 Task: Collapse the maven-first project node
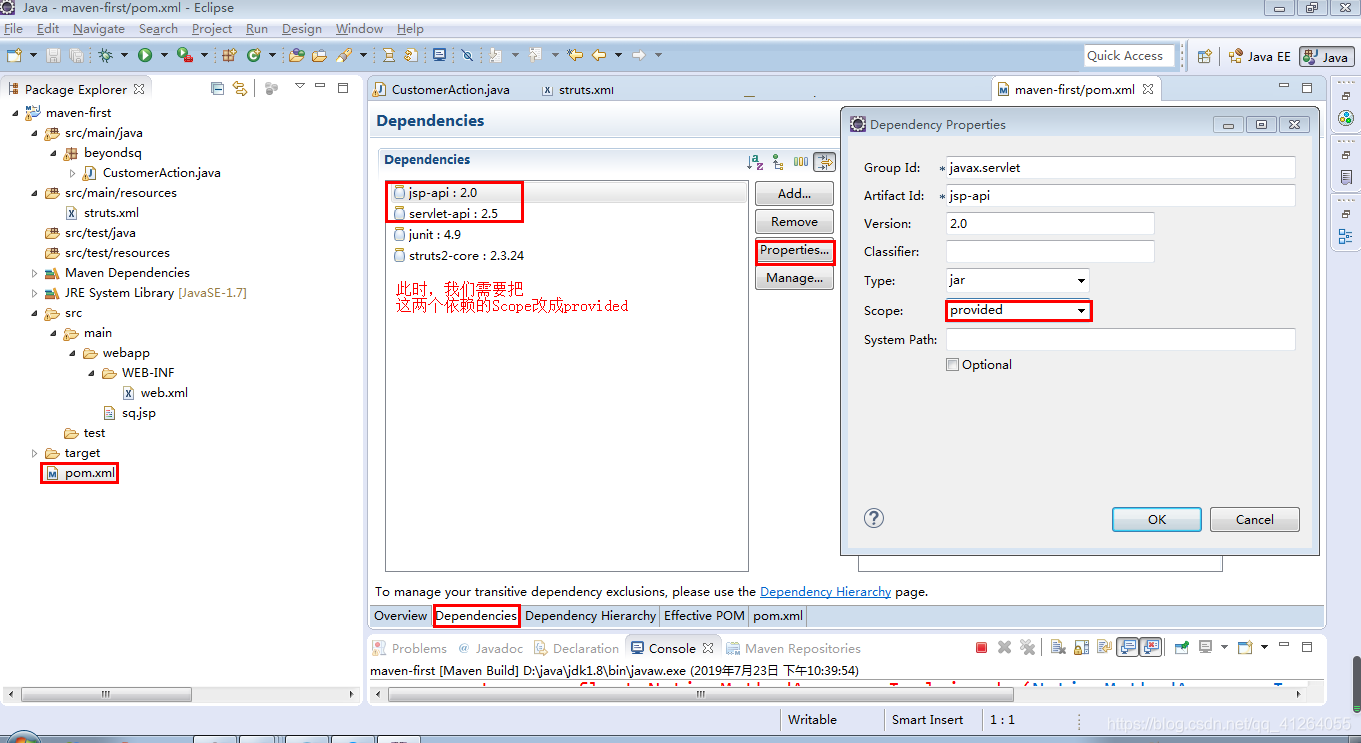click(15, 113)
